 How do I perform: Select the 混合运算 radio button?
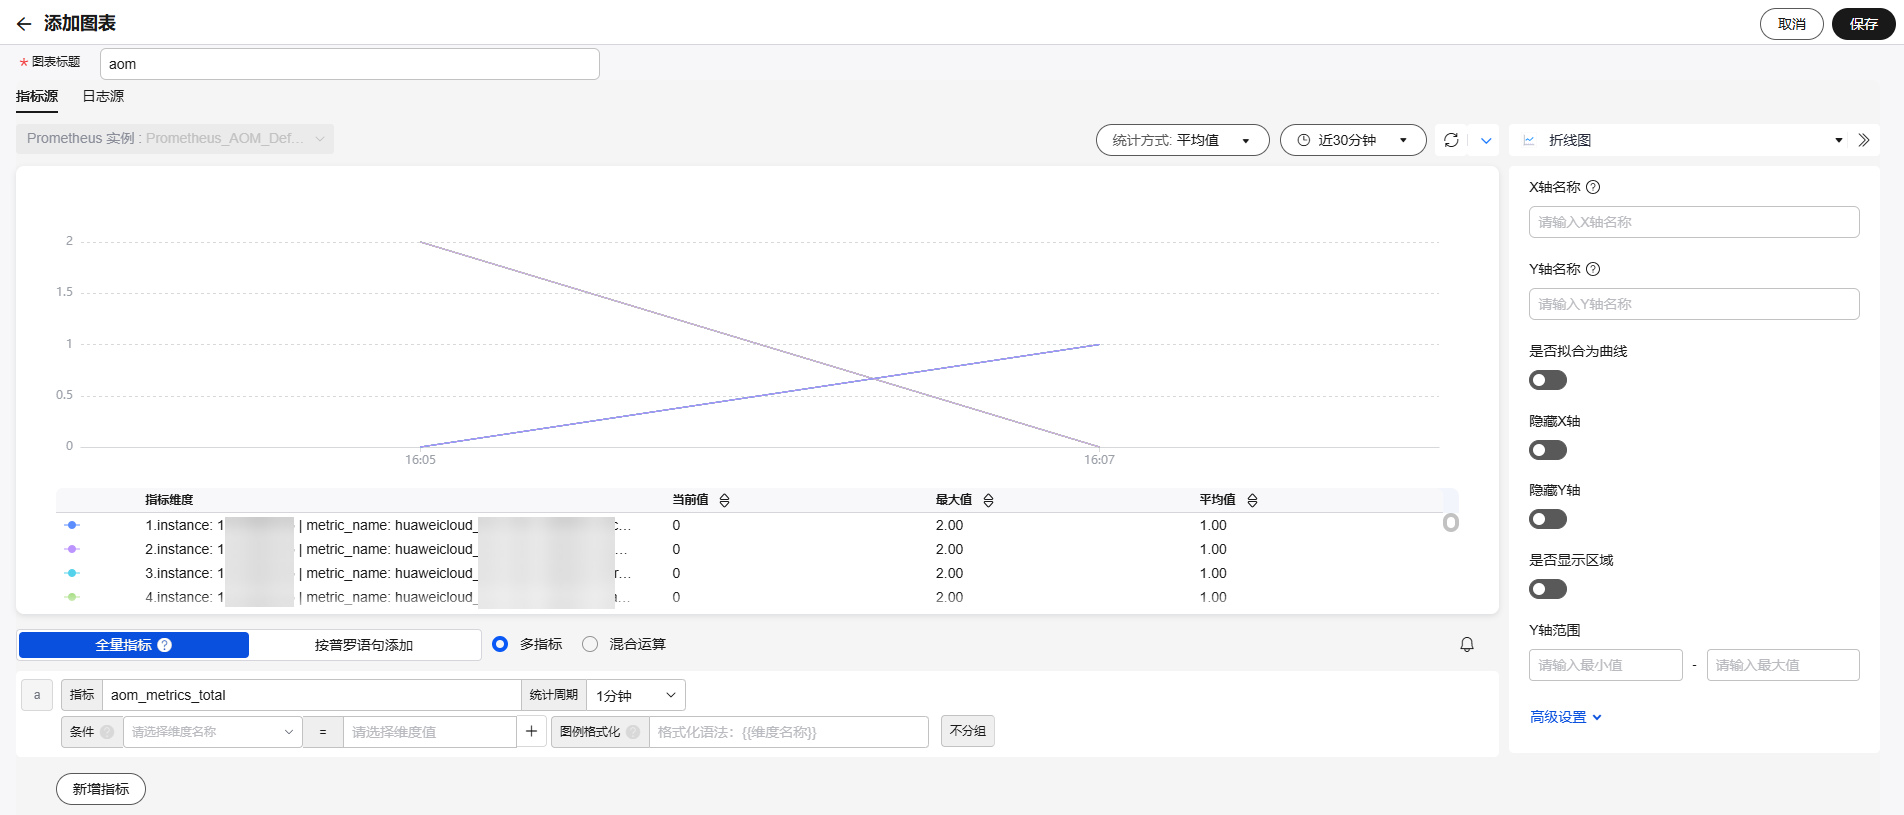click(x=590, y=644)
